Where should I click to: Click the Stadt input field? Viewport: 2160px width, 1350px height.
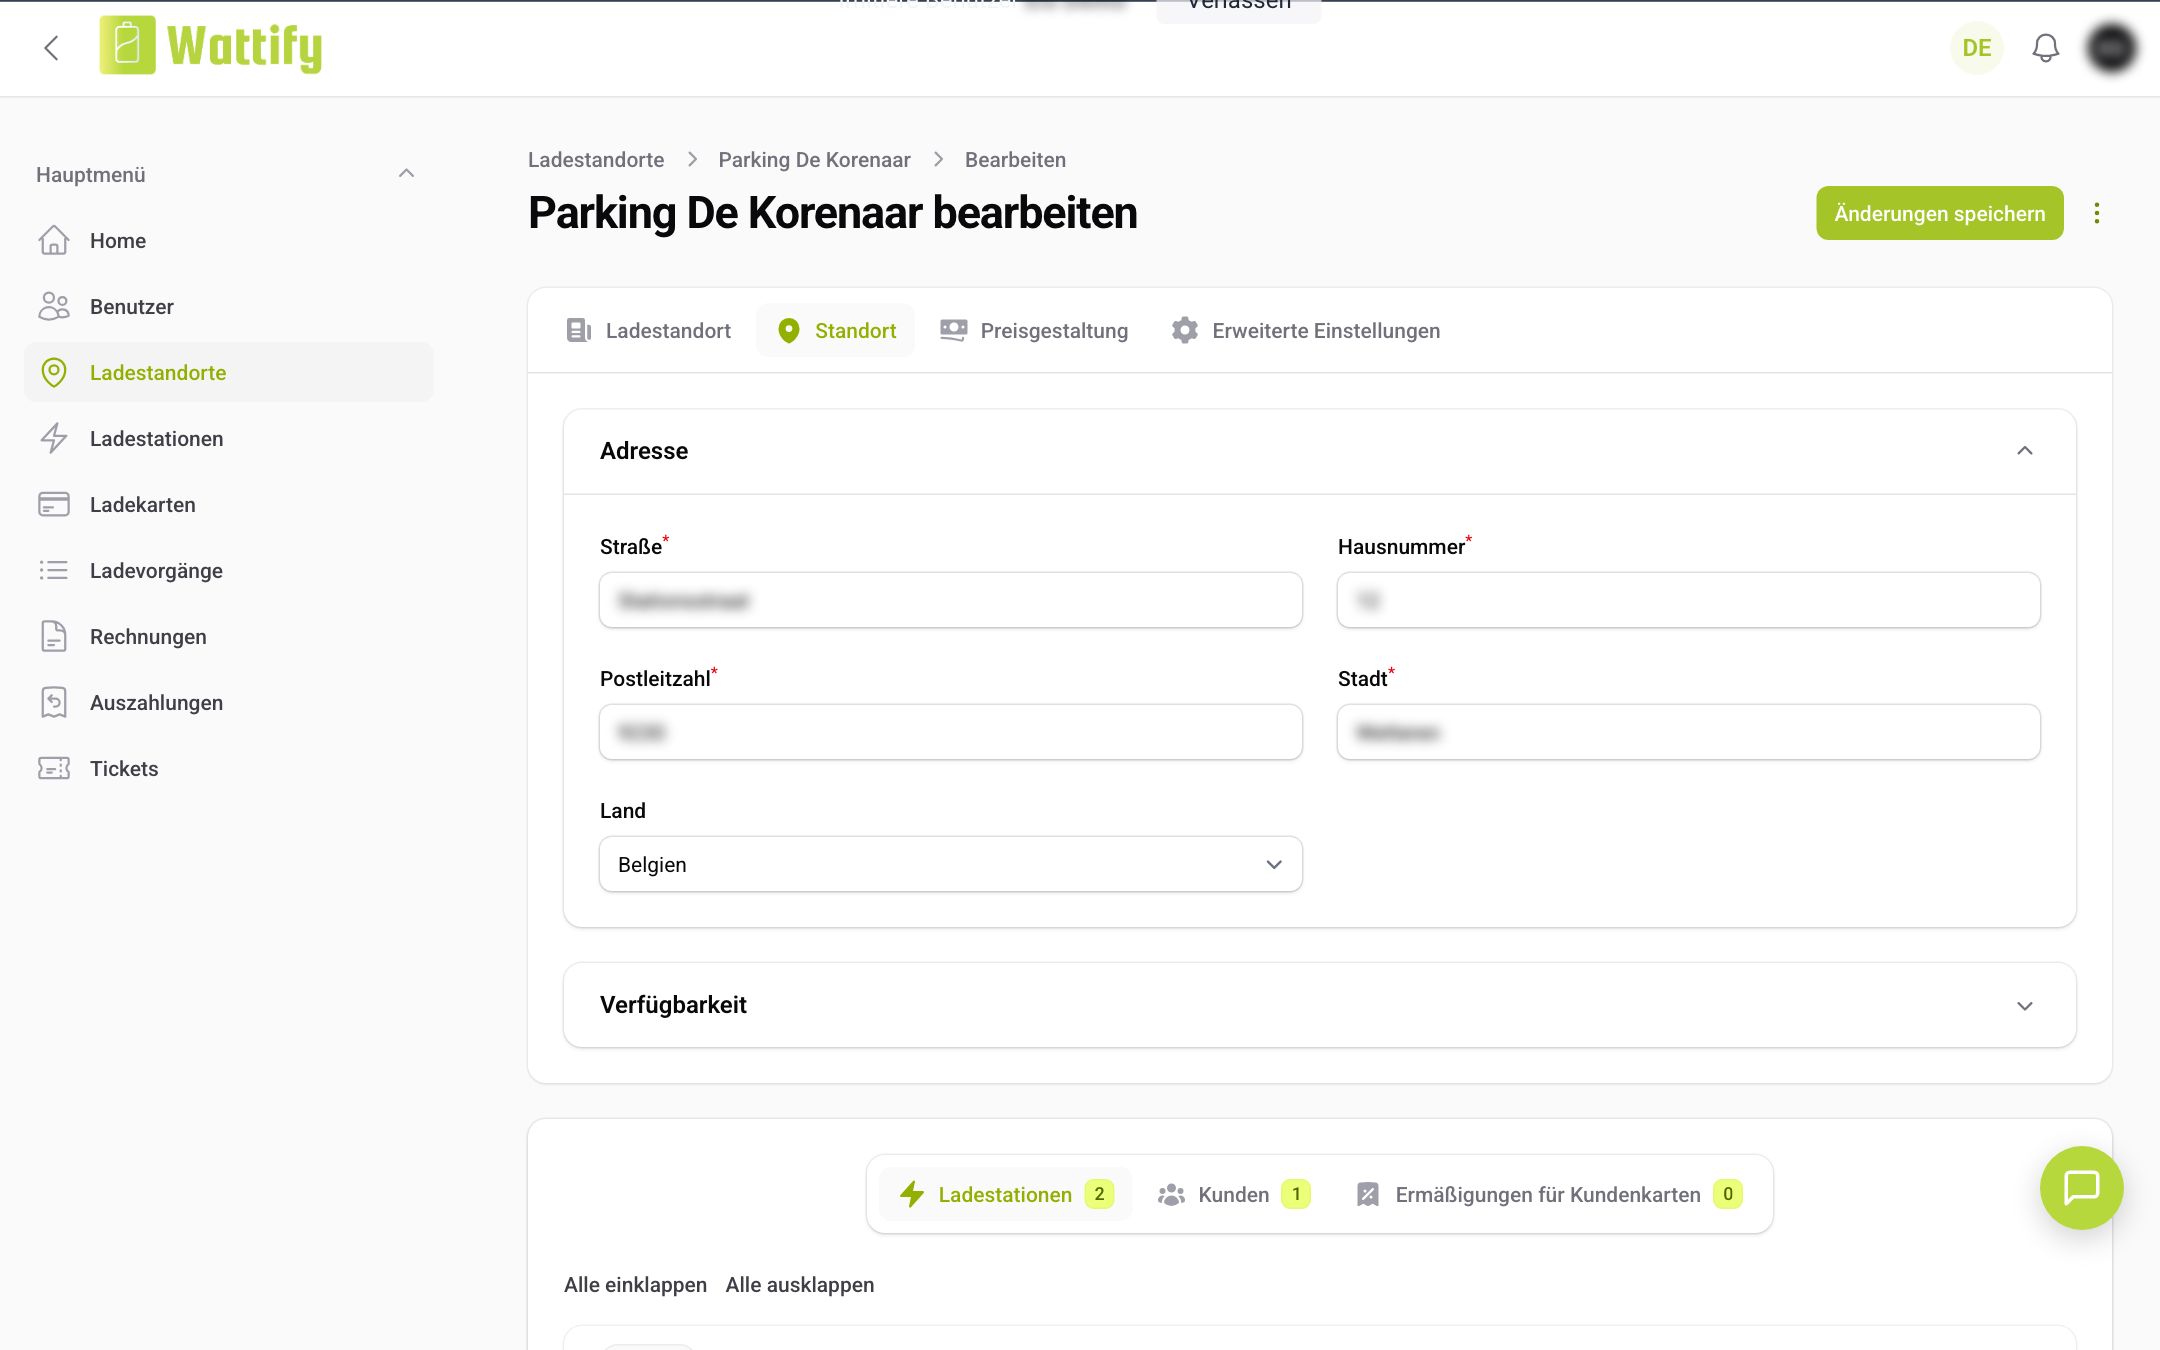(x=1688, y=732)
